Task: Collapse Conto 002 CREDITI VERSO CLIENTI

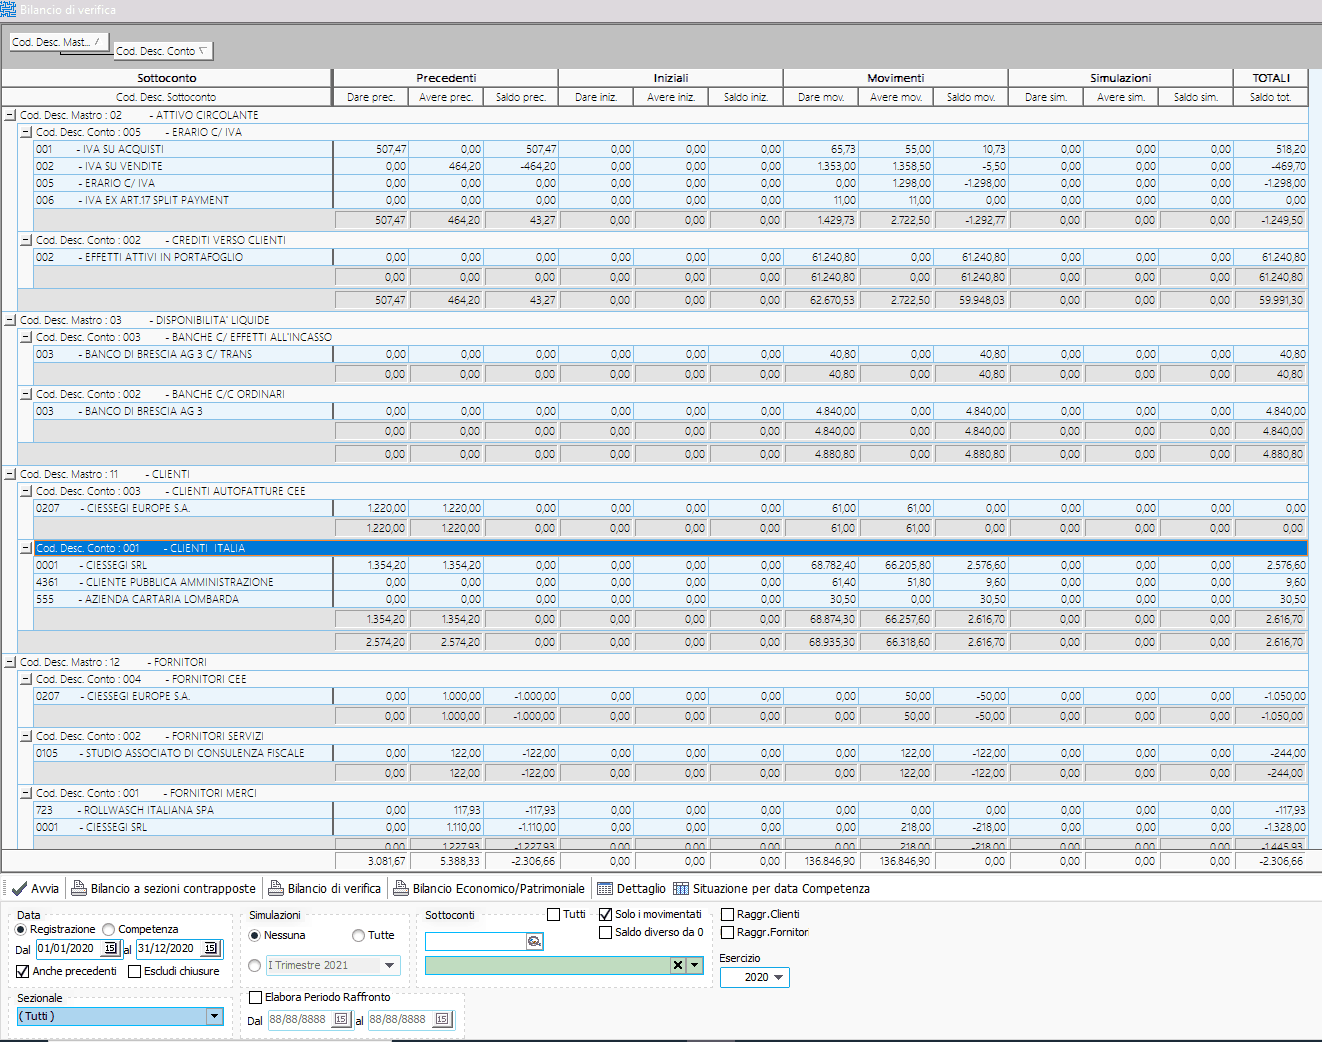Action: 26,240
